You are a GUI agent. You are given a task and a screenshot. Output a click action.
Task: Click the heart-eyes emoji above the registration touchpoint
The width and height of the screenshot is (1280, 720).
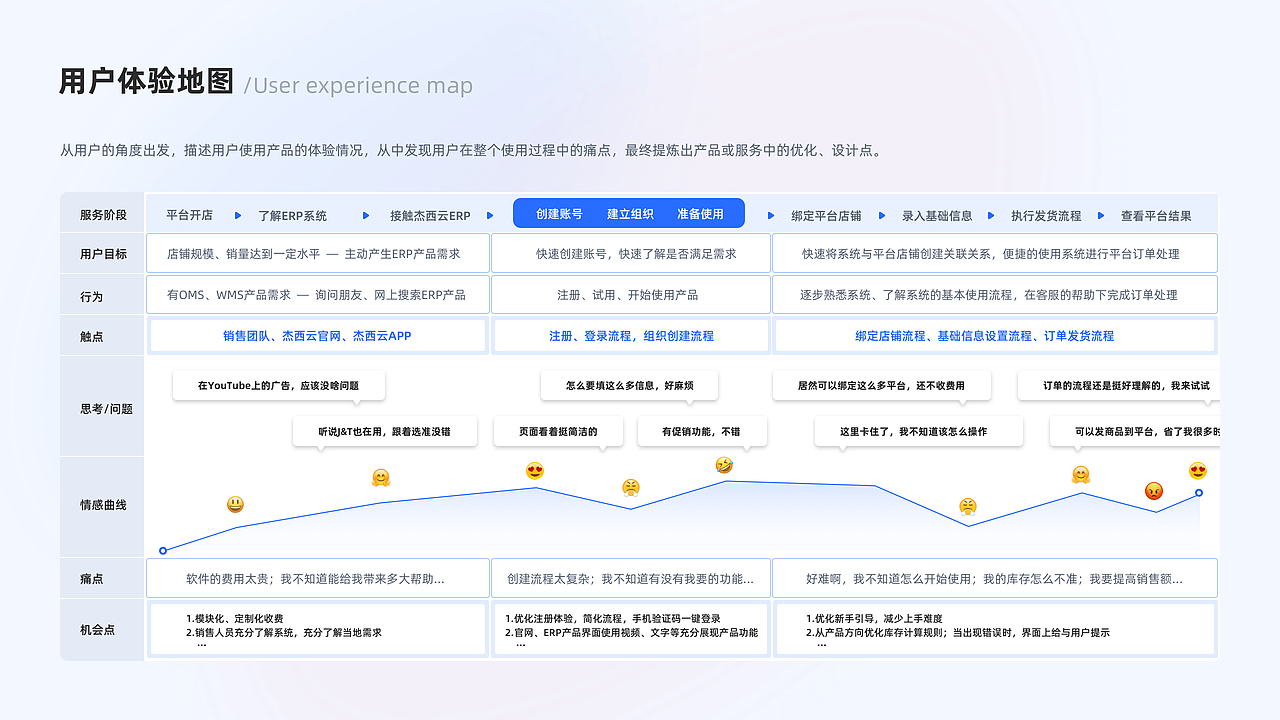(x=535, y=471)
